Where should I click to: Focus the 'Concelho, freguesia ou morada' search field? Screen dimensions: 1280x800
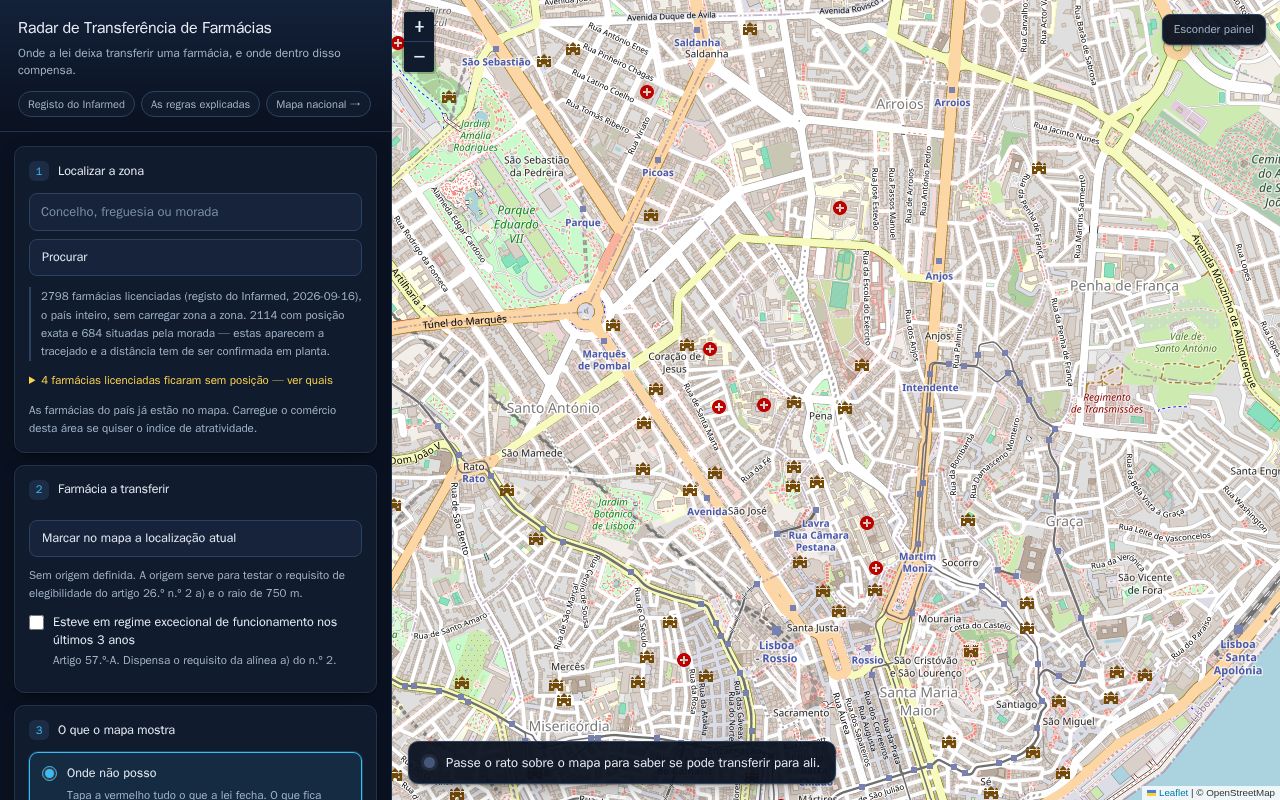[195, 212]
